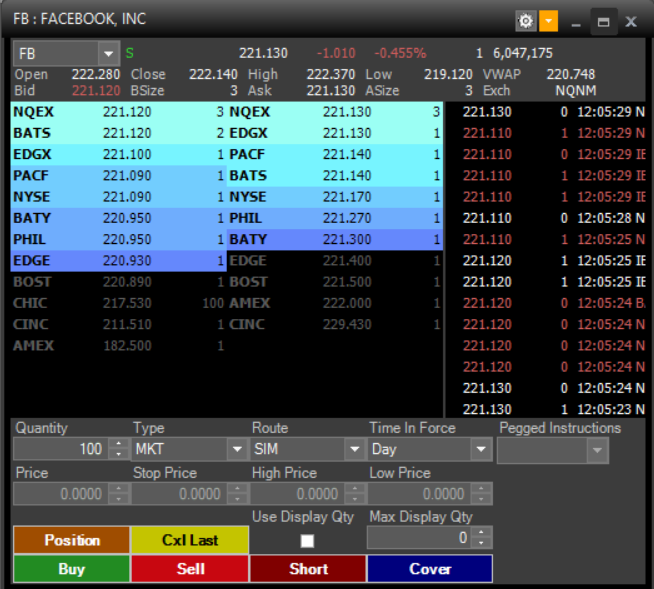The height and width of the screenshot is (589, 654).
Task: Close the FB Facebook window
Action: click(631, 22)
